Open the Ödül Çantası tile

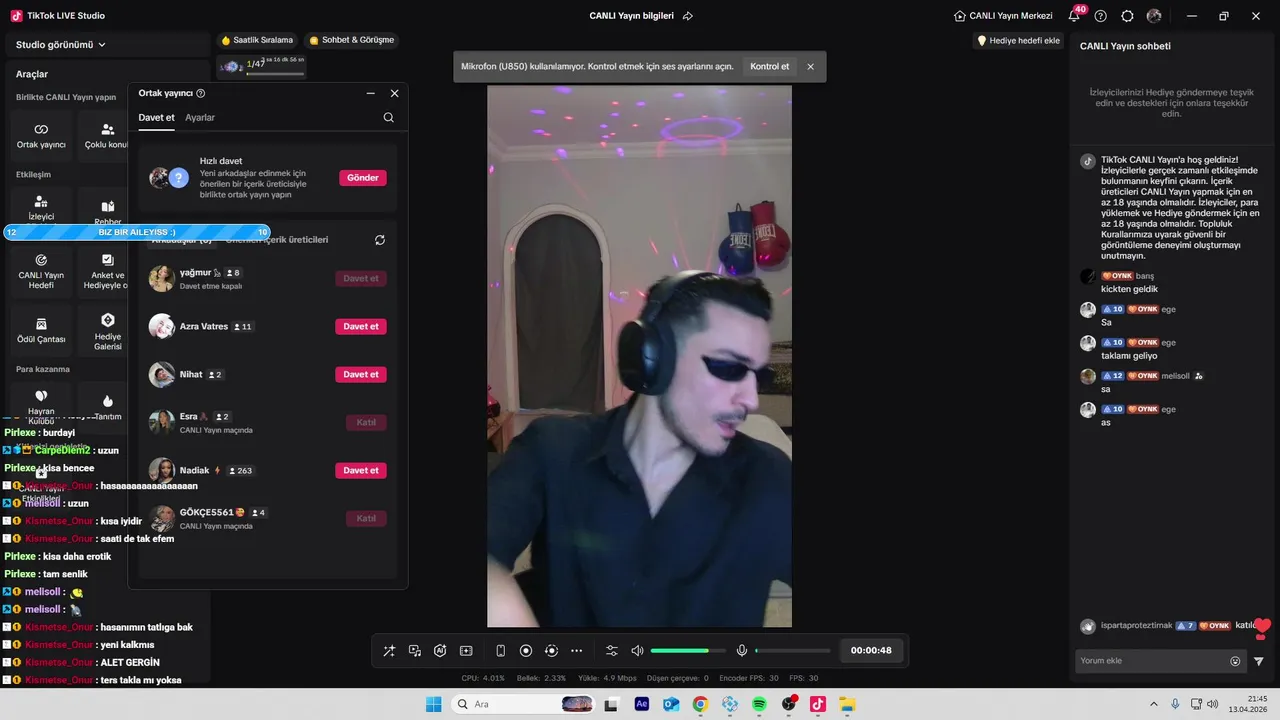point(41,331)
